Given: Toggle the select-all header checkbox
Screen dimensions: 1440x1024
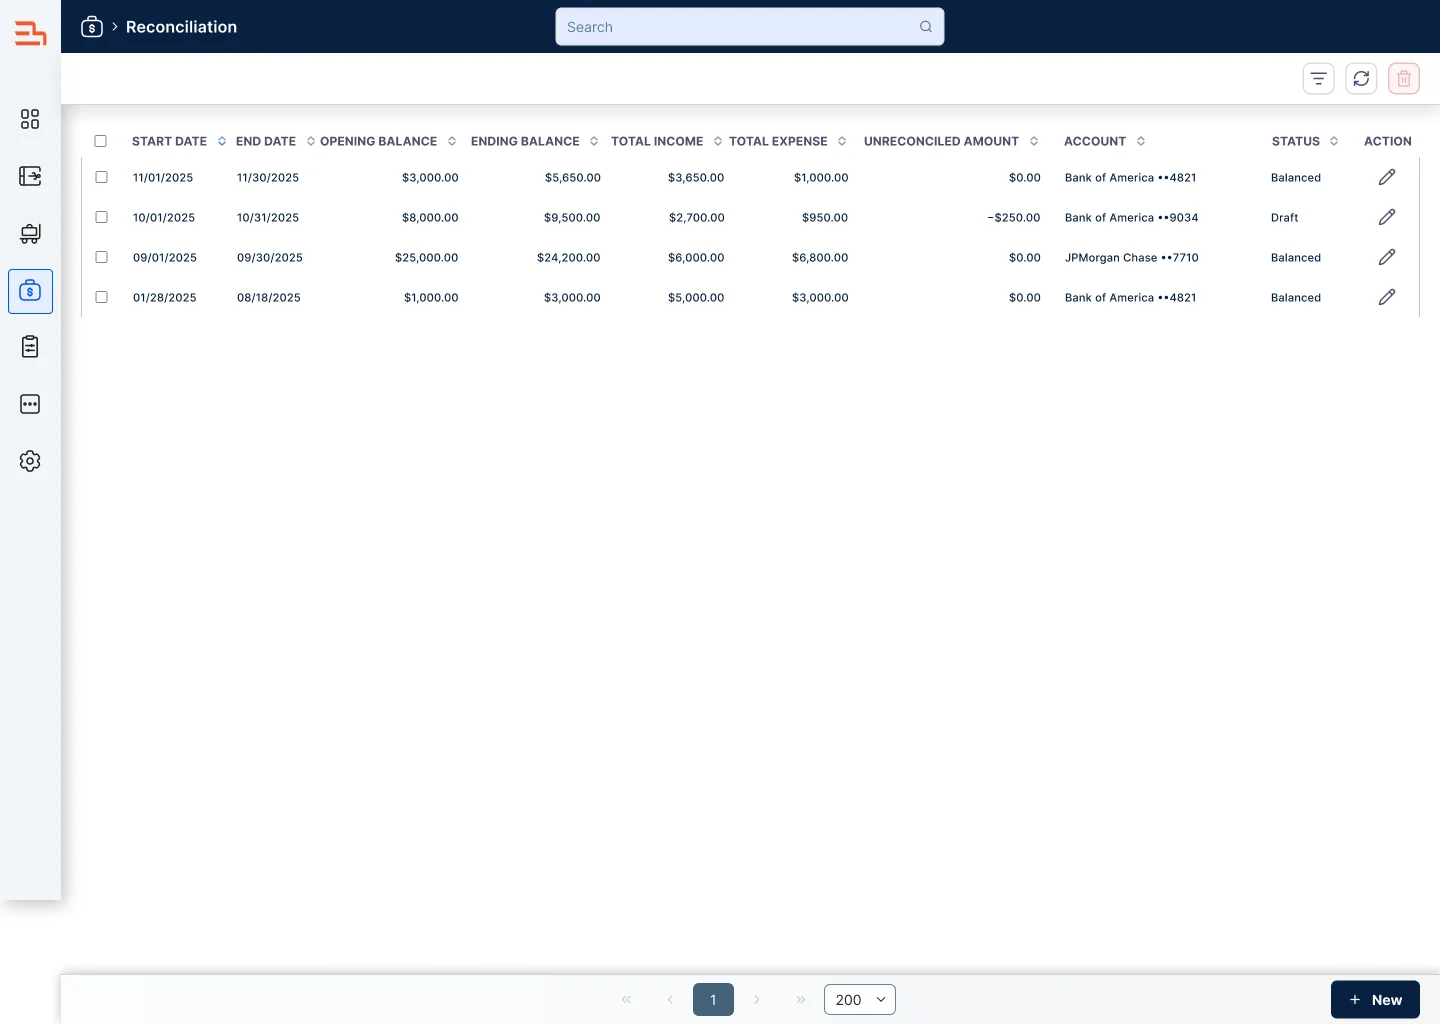Looking at the screenshot, I should click(x=101, y=141).
